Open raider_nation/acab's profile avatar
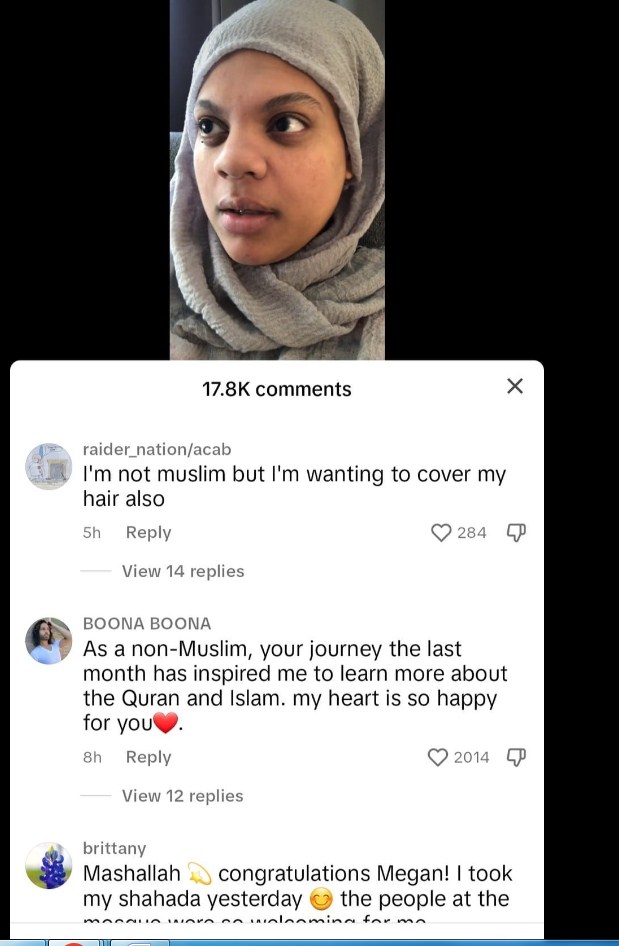Screen dimensions: 619x946 (x=48, y=466)
